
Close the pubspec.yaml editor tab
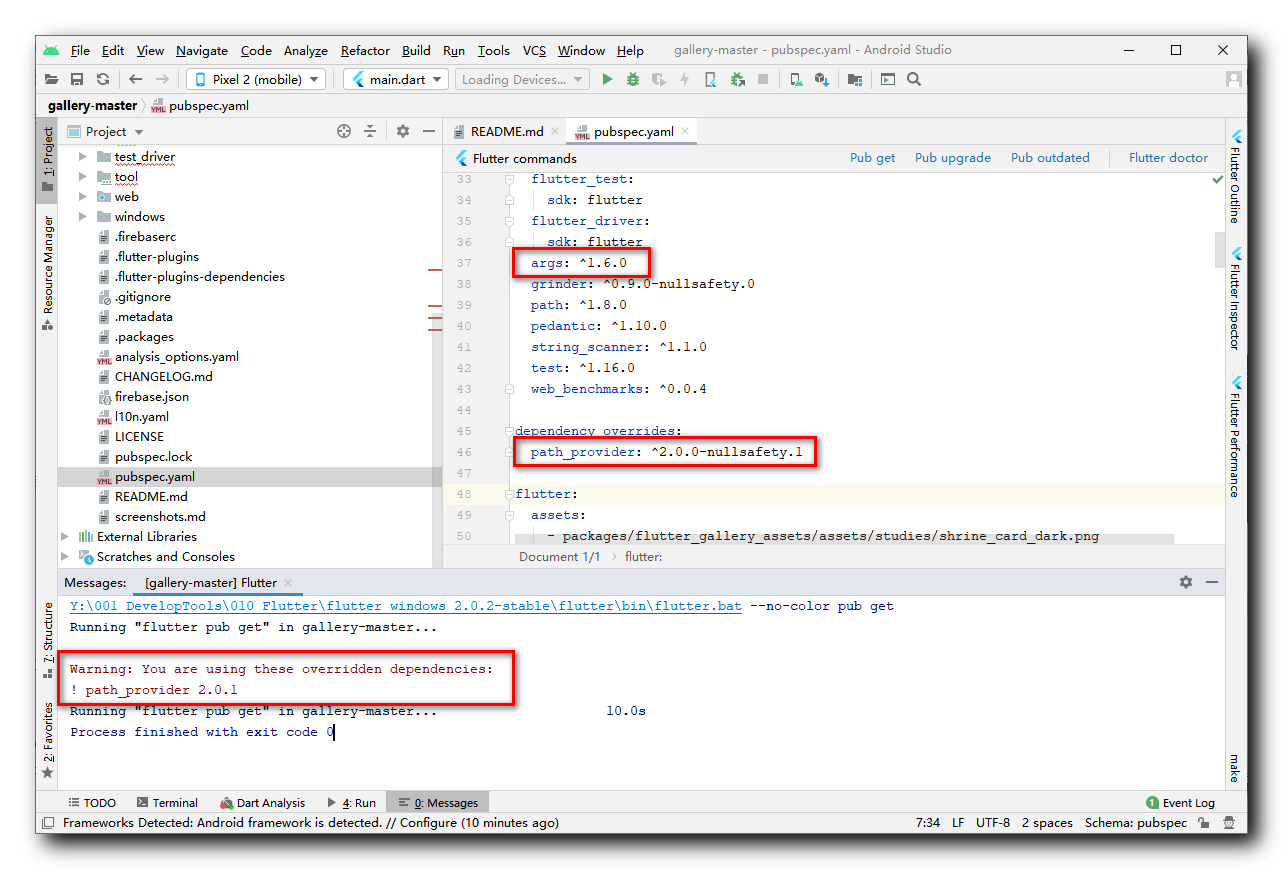686,131
